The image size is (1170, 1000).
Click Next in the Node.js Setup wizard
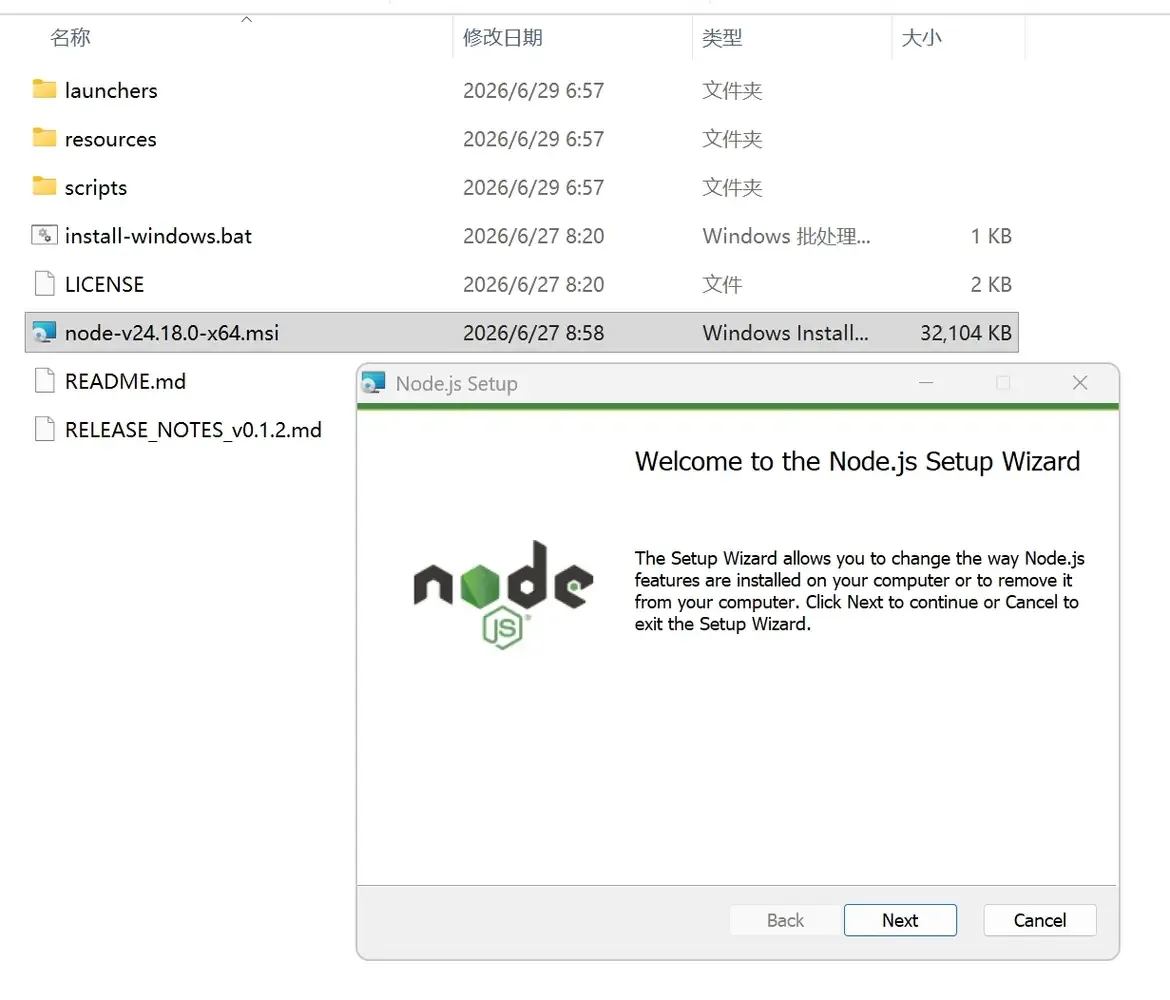[x=900, y=920]
